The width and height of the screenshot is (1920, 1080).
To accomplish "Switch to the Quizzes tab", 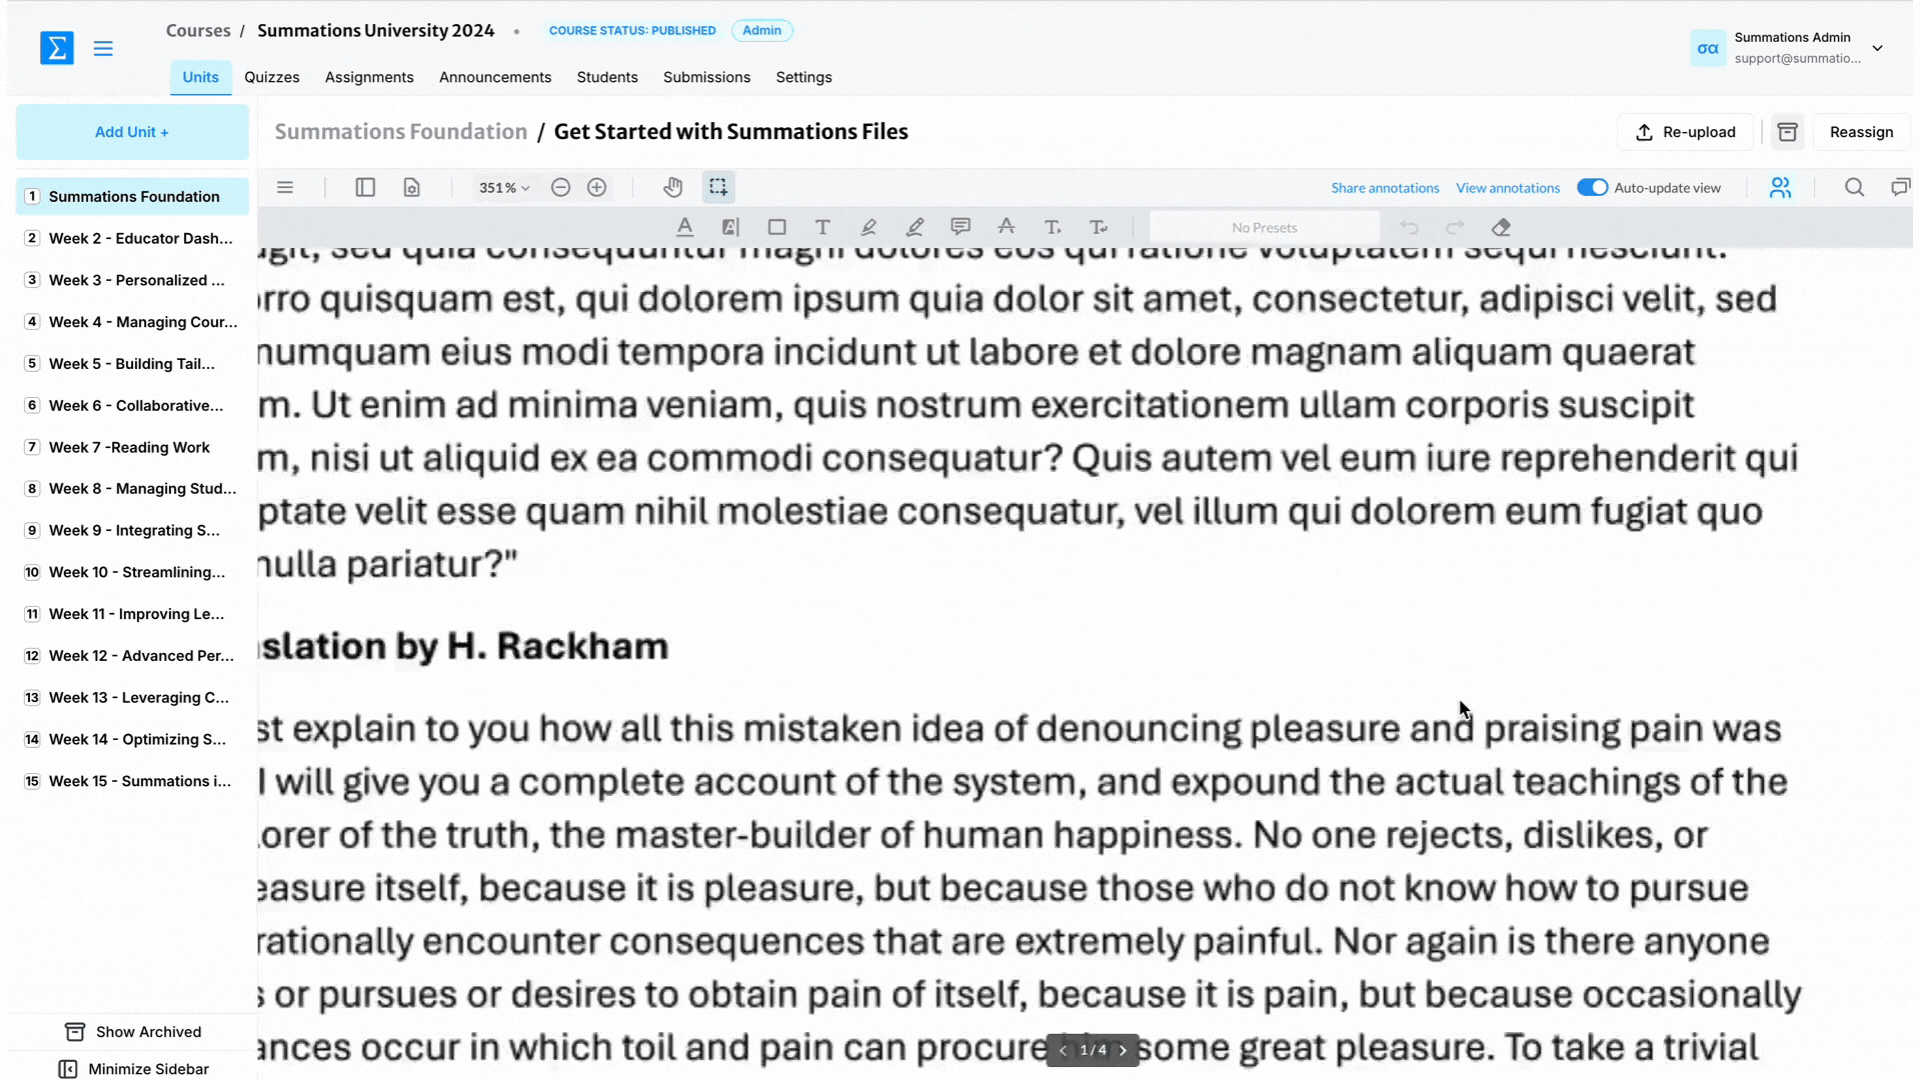I will [272, 76].
